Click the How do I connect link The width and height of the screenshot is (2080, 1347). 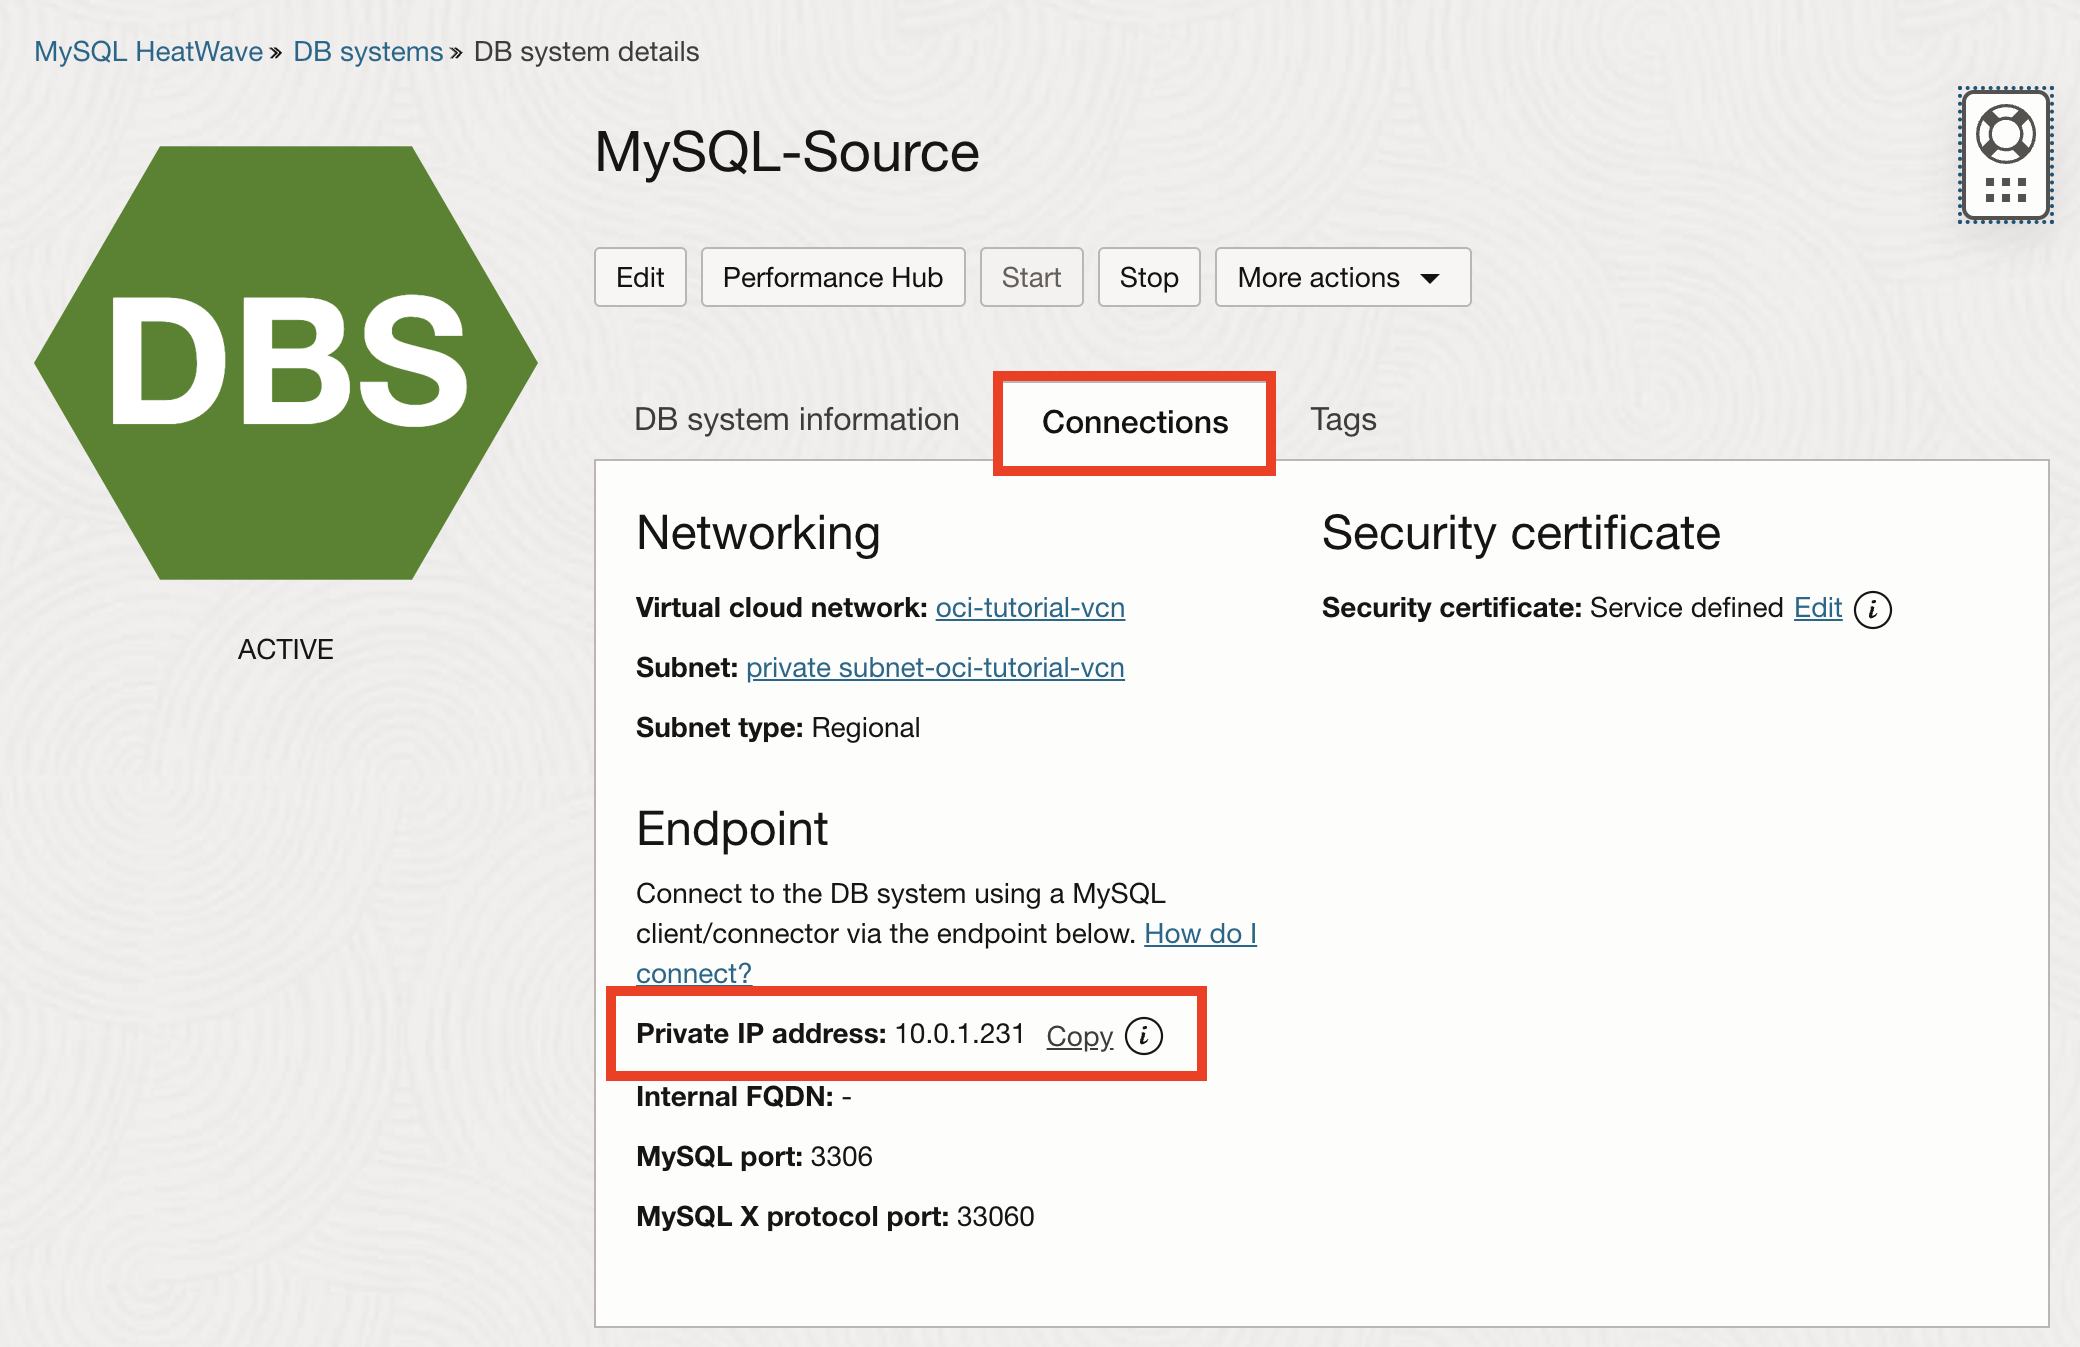[x=1200, y=933]
